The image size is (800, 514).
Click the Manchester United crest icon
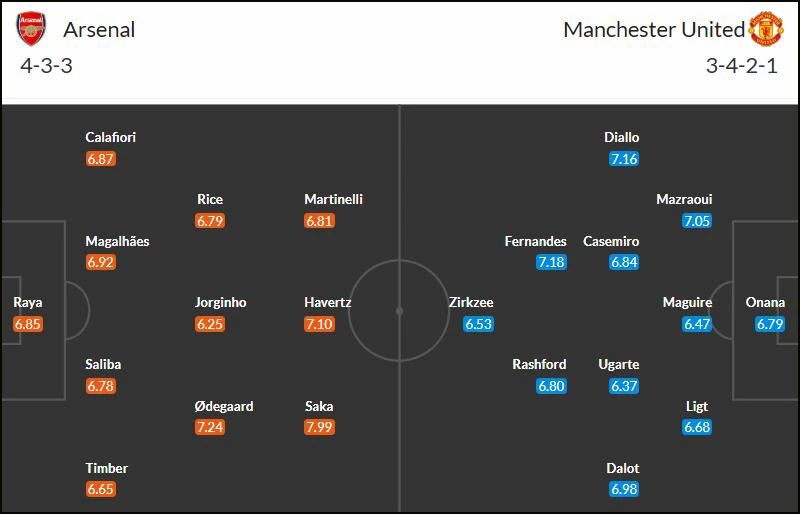(766, 29)
